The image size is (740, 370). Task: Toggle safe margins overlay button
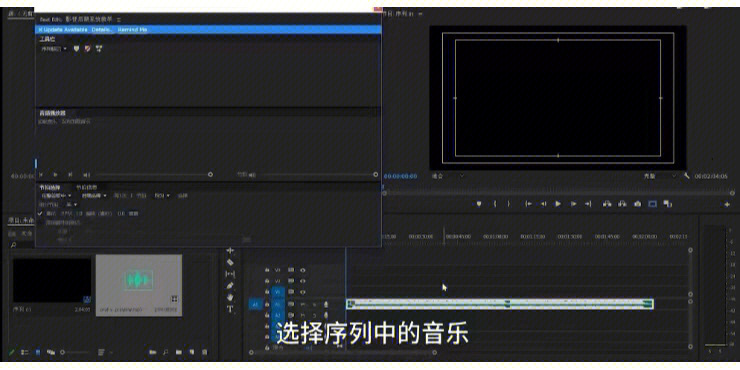pos(652,204)
